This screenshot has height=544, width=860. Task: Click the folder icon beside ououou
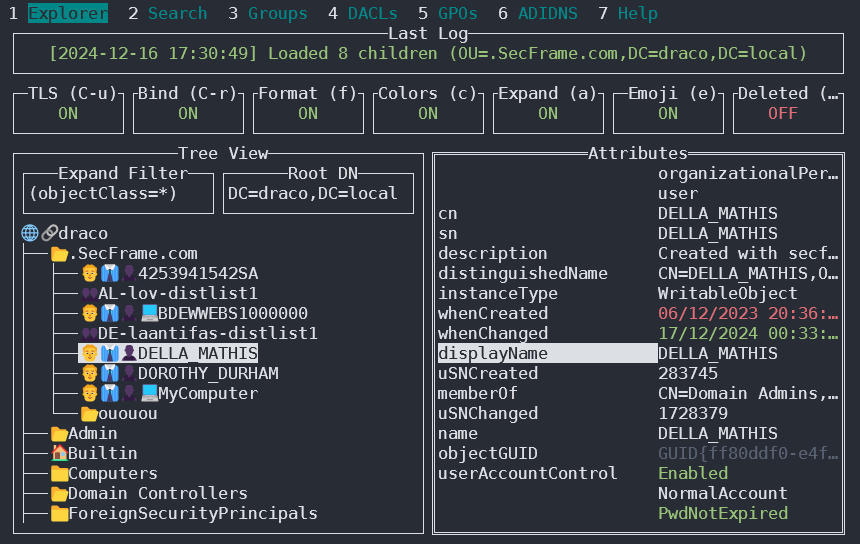[89, 413]
